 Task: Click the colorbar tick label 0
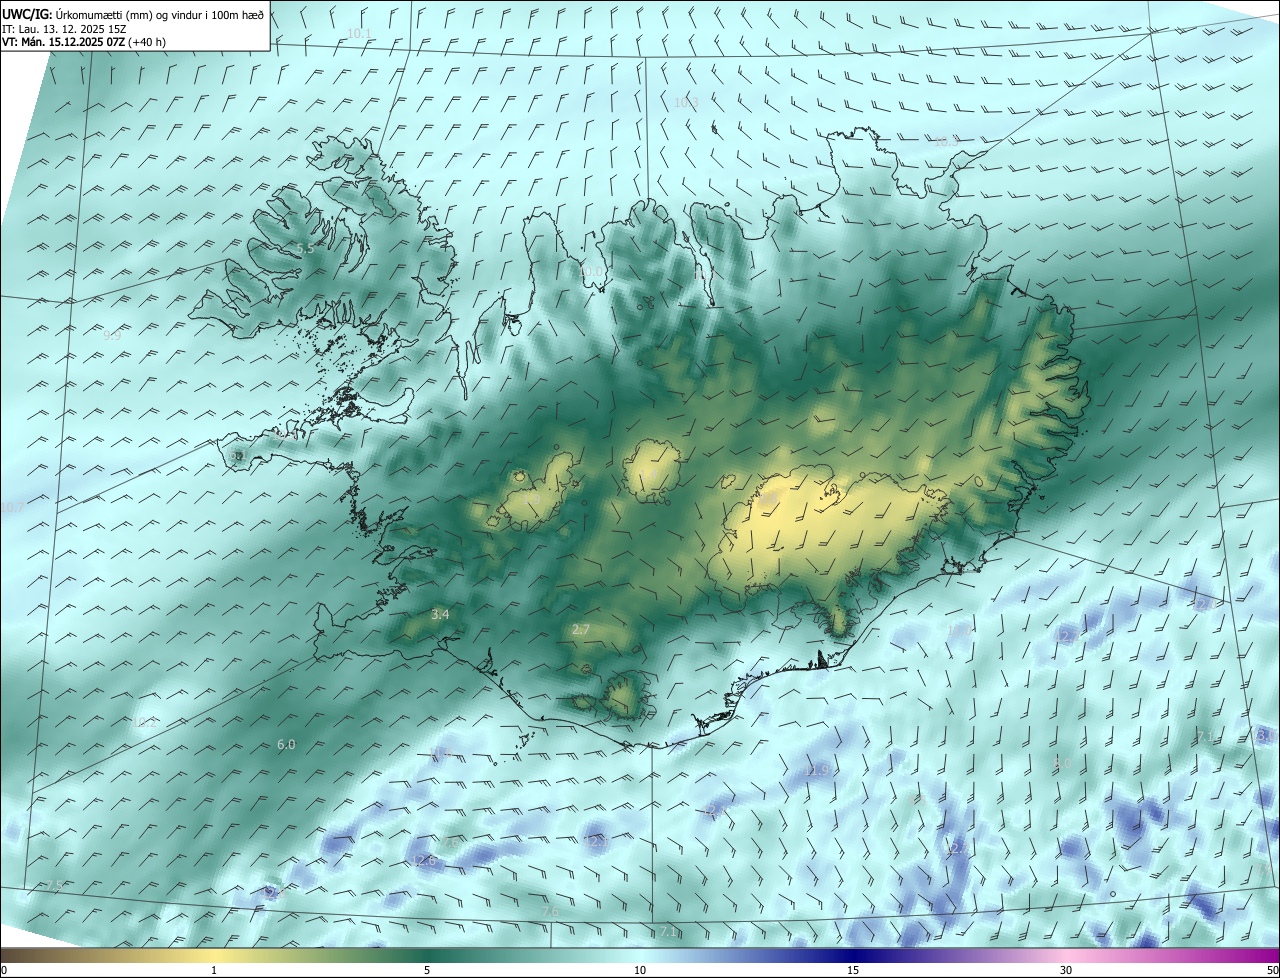[x=4, y=970]
